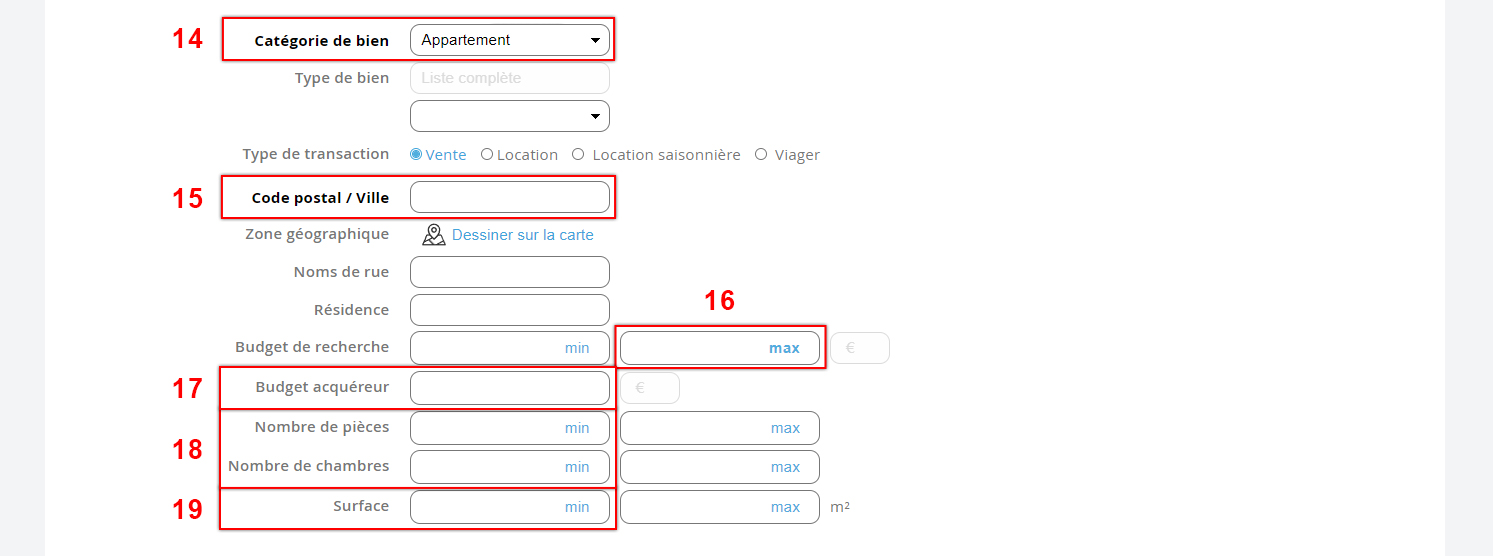Click the Surface max input field
This screenshot has width=1493, height=556.
[x=700, y=507]
